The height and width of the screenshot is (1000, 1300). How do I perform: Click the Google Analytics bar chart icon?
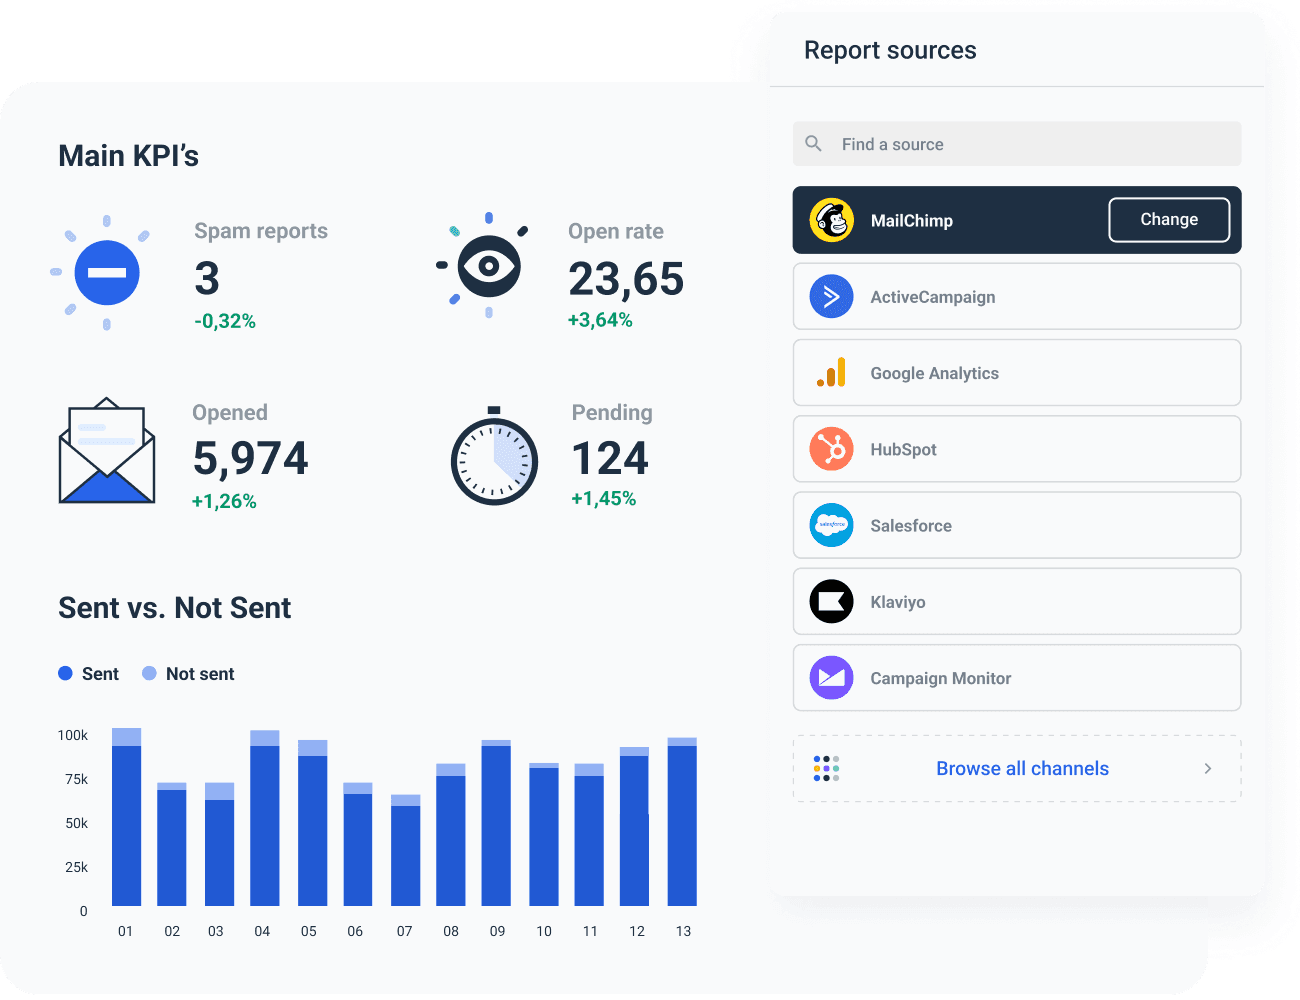click(x=831, y=372)
